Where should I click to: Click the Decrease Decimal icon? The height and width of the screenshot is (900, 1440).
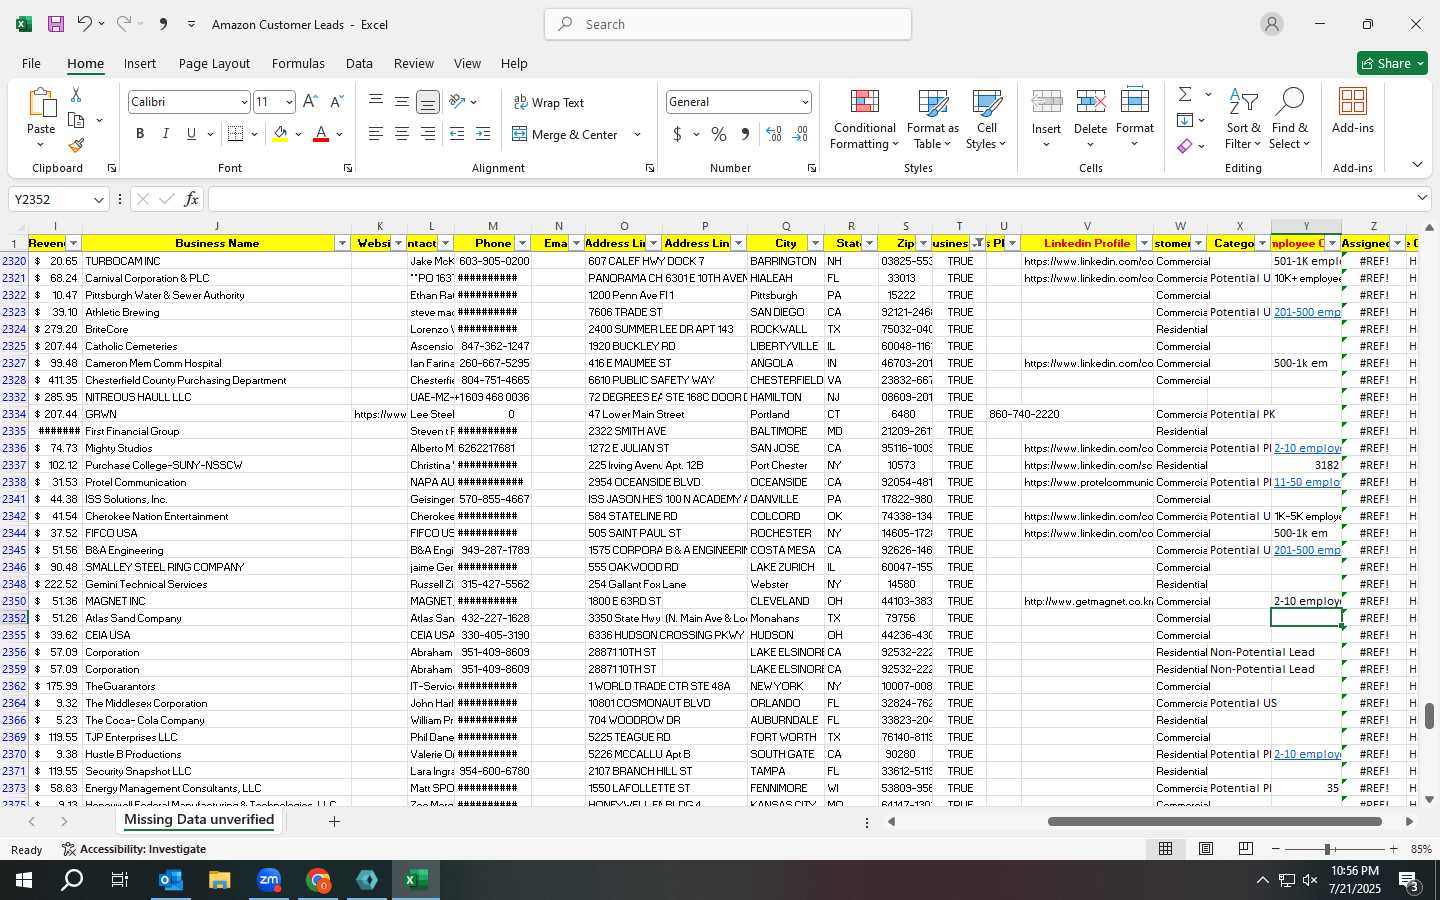click(800, 134)
